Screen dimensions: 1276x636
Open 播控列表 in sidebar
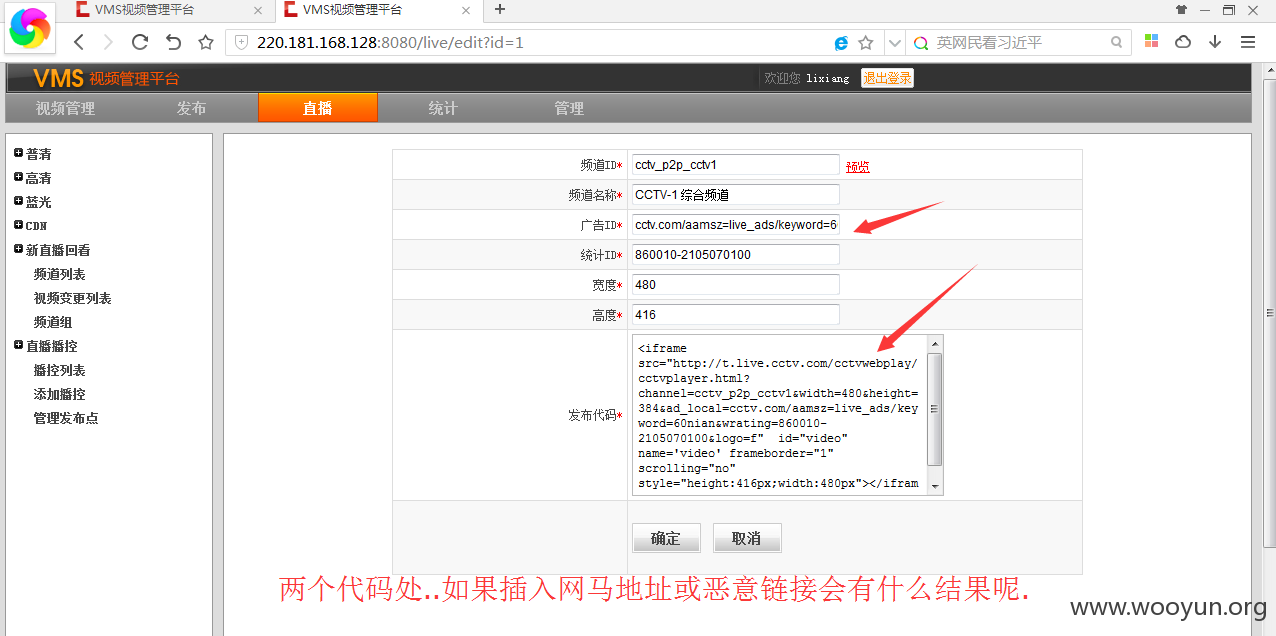tap(60, 370)
